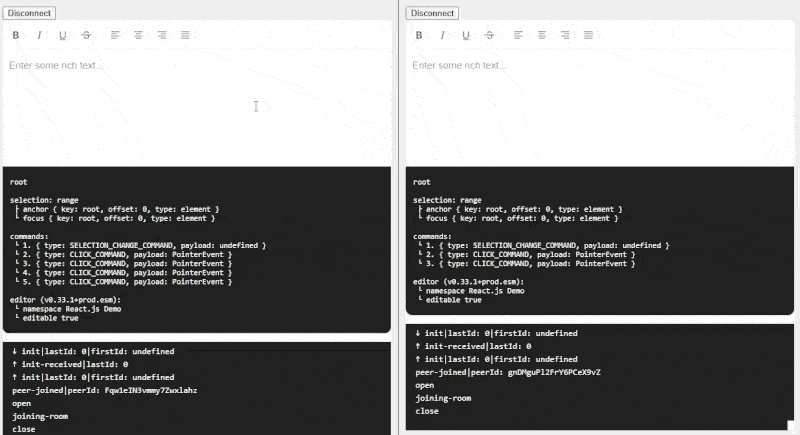Apply center align in left editor
Viewport: 800px width, 435px height.
pyautogui.click(x=138, y=35)
